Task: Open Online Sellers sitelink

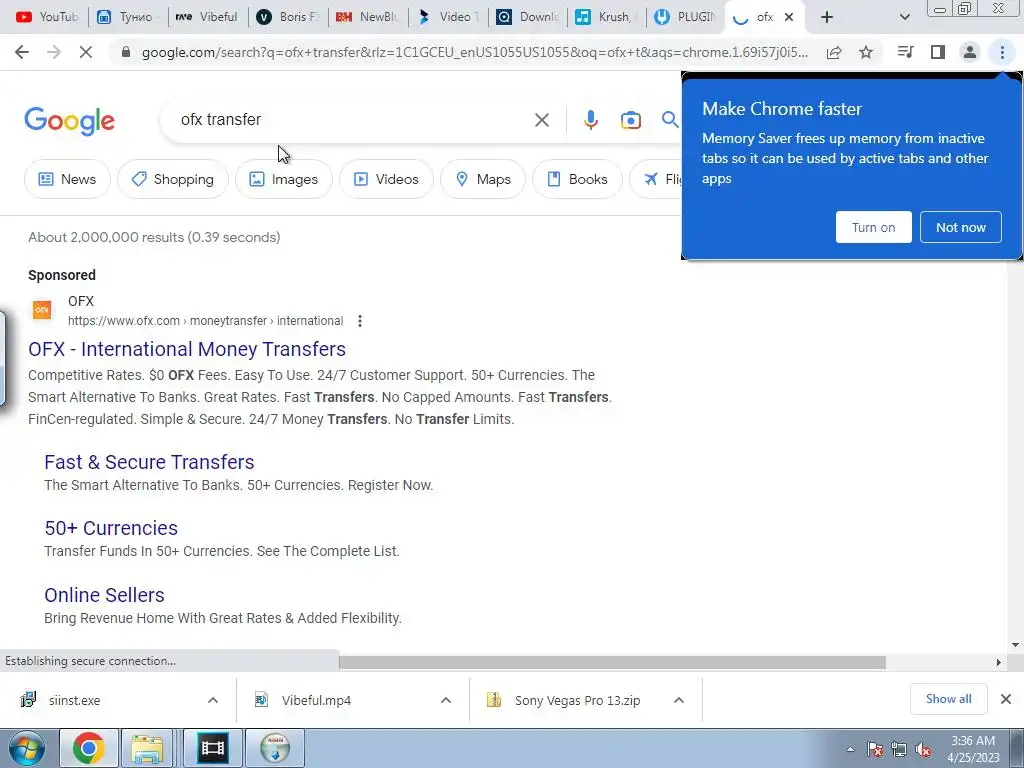Action: [104, 595]
